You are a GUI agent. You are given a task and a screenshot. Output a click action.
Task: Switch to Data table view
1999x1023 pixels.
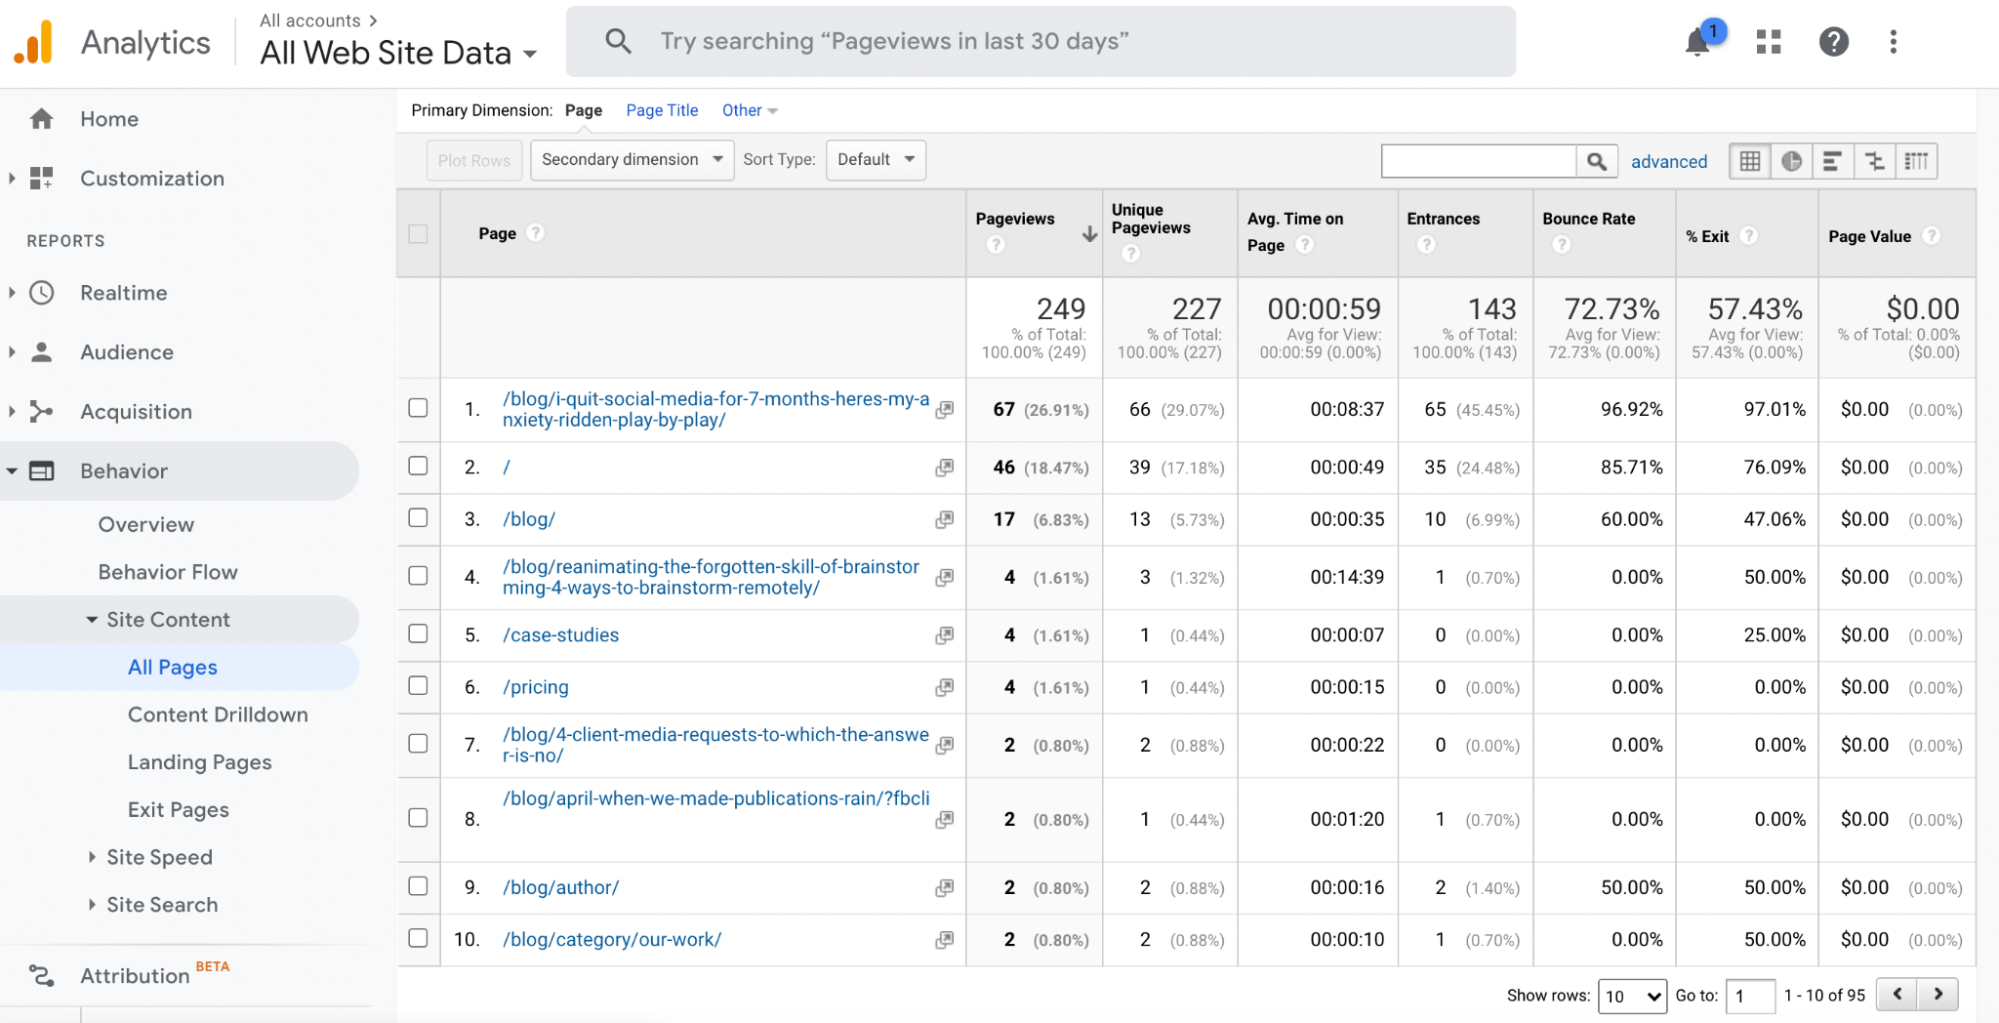click(1749, 161)
